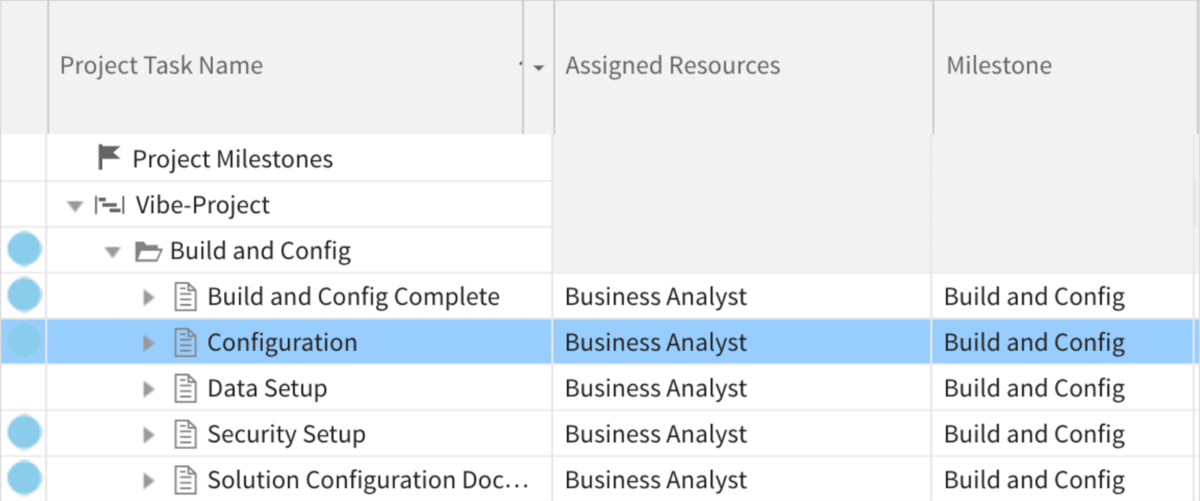Screen dimensions: 1200x501
Task: Click the Solution Configuration Doc document icon
Action: [x=184, y=480]
